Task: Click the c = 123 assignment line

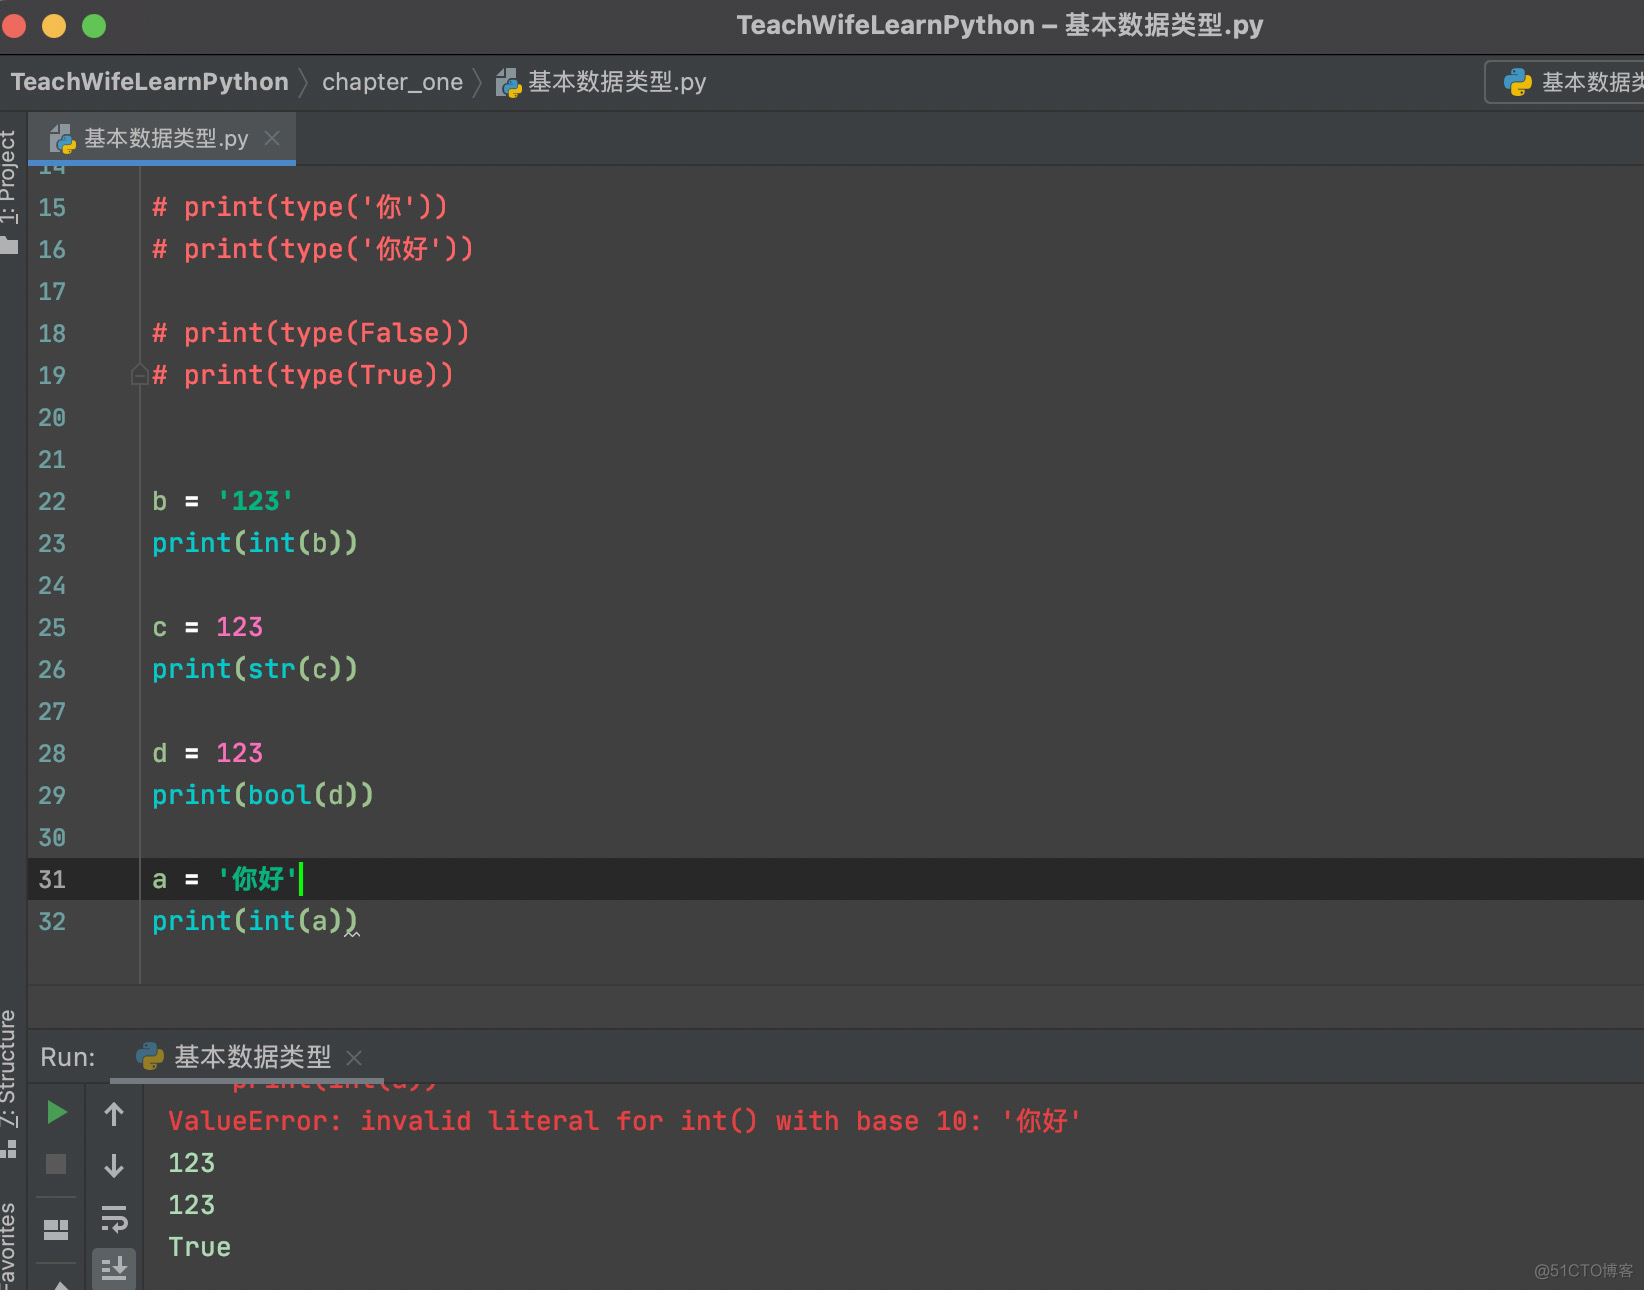Action: pyautogui.click(x=207, y=627)
